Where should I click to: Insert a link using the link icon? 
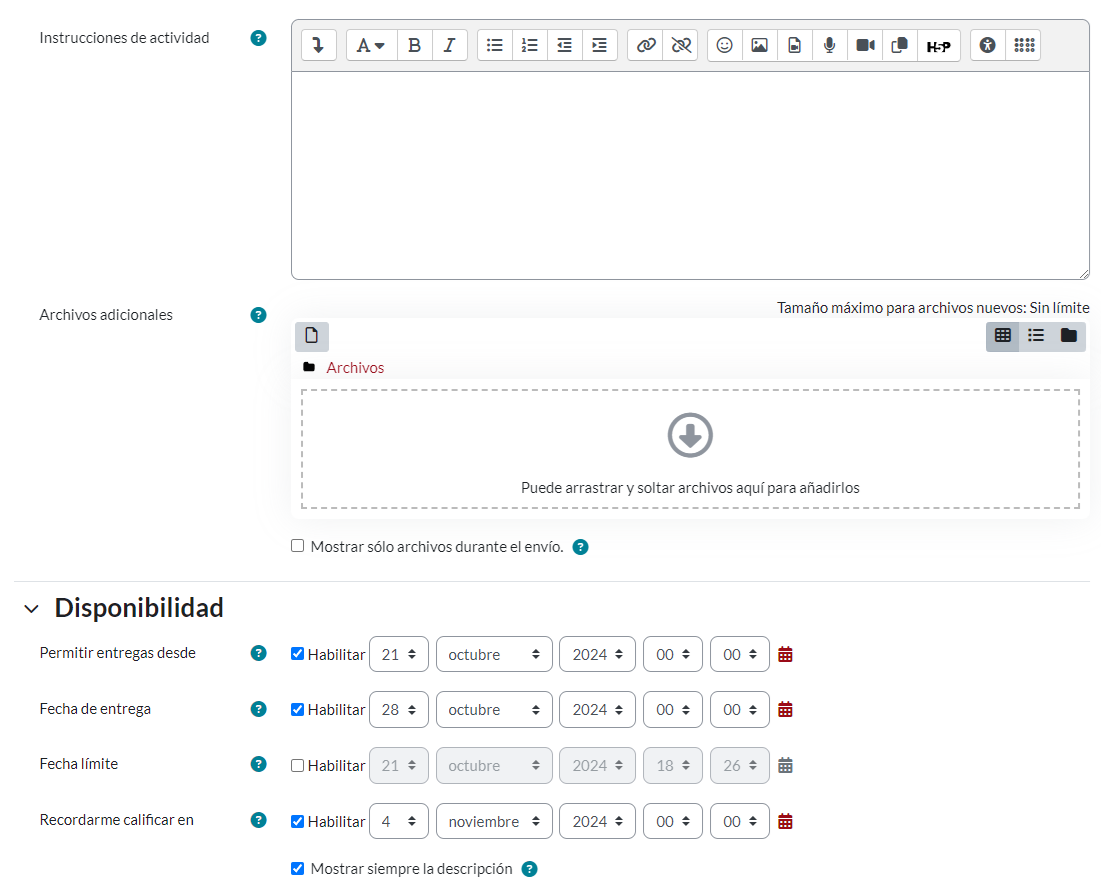[646, 45]
